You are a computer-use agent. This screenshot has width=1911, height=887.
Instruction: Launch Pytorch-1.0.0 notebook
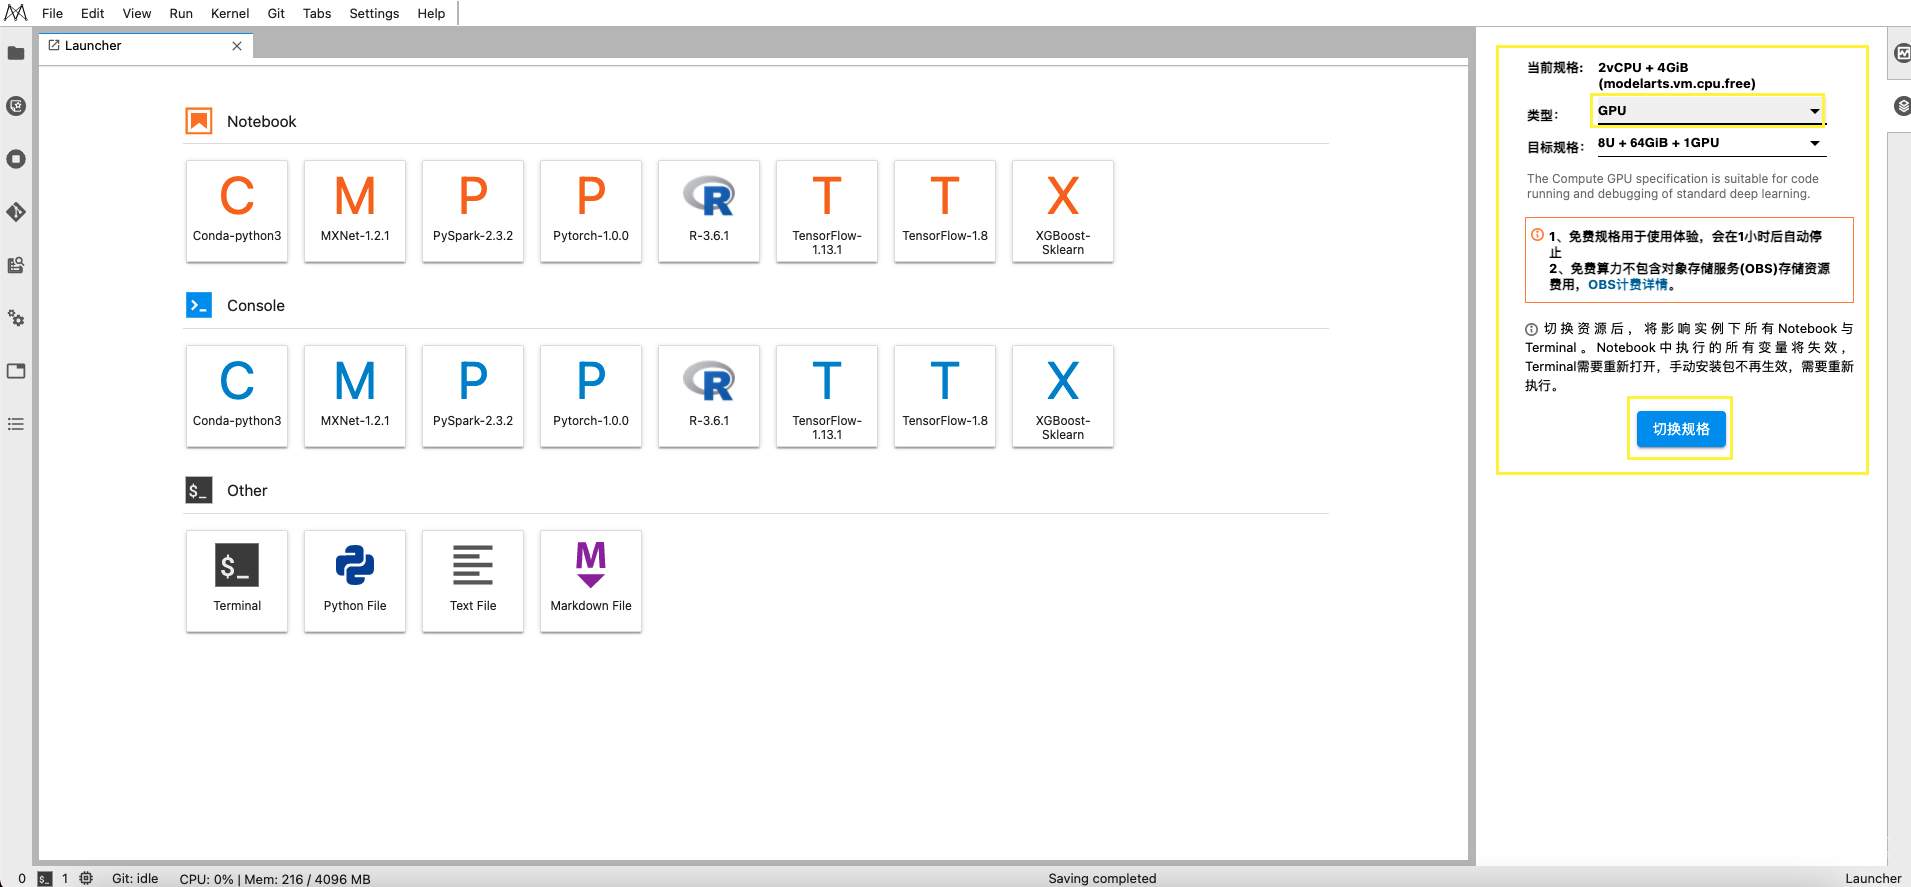591,211
